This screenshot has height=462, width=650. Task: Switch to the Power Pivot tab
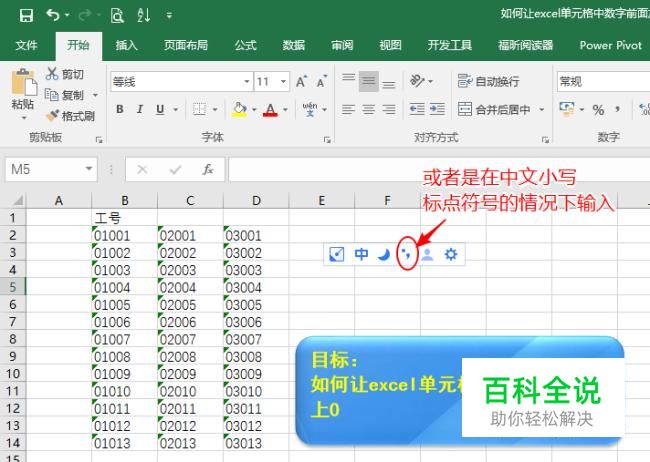tap(611, 45)
